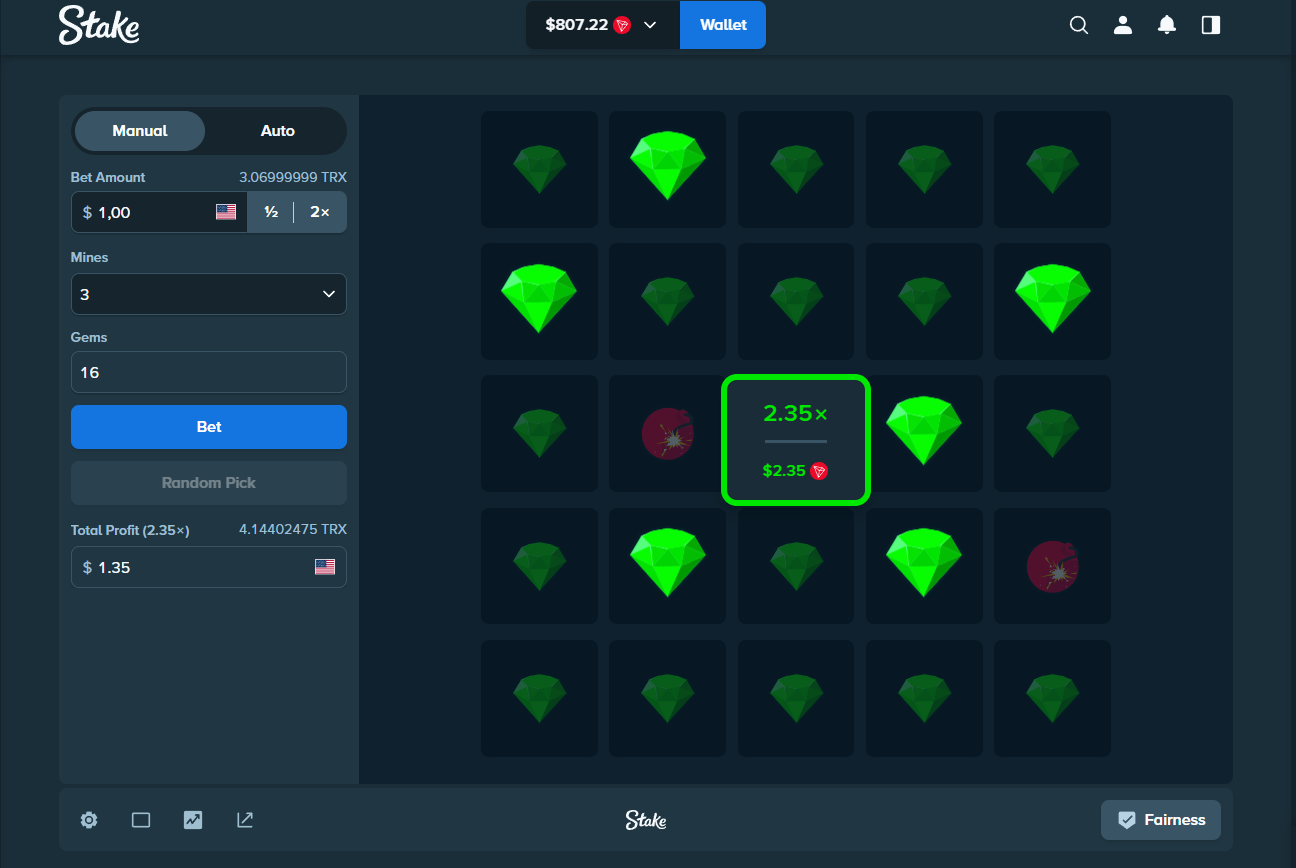Click the Stake logo in header
1296x868 pixels.
[x=99, y=25]
